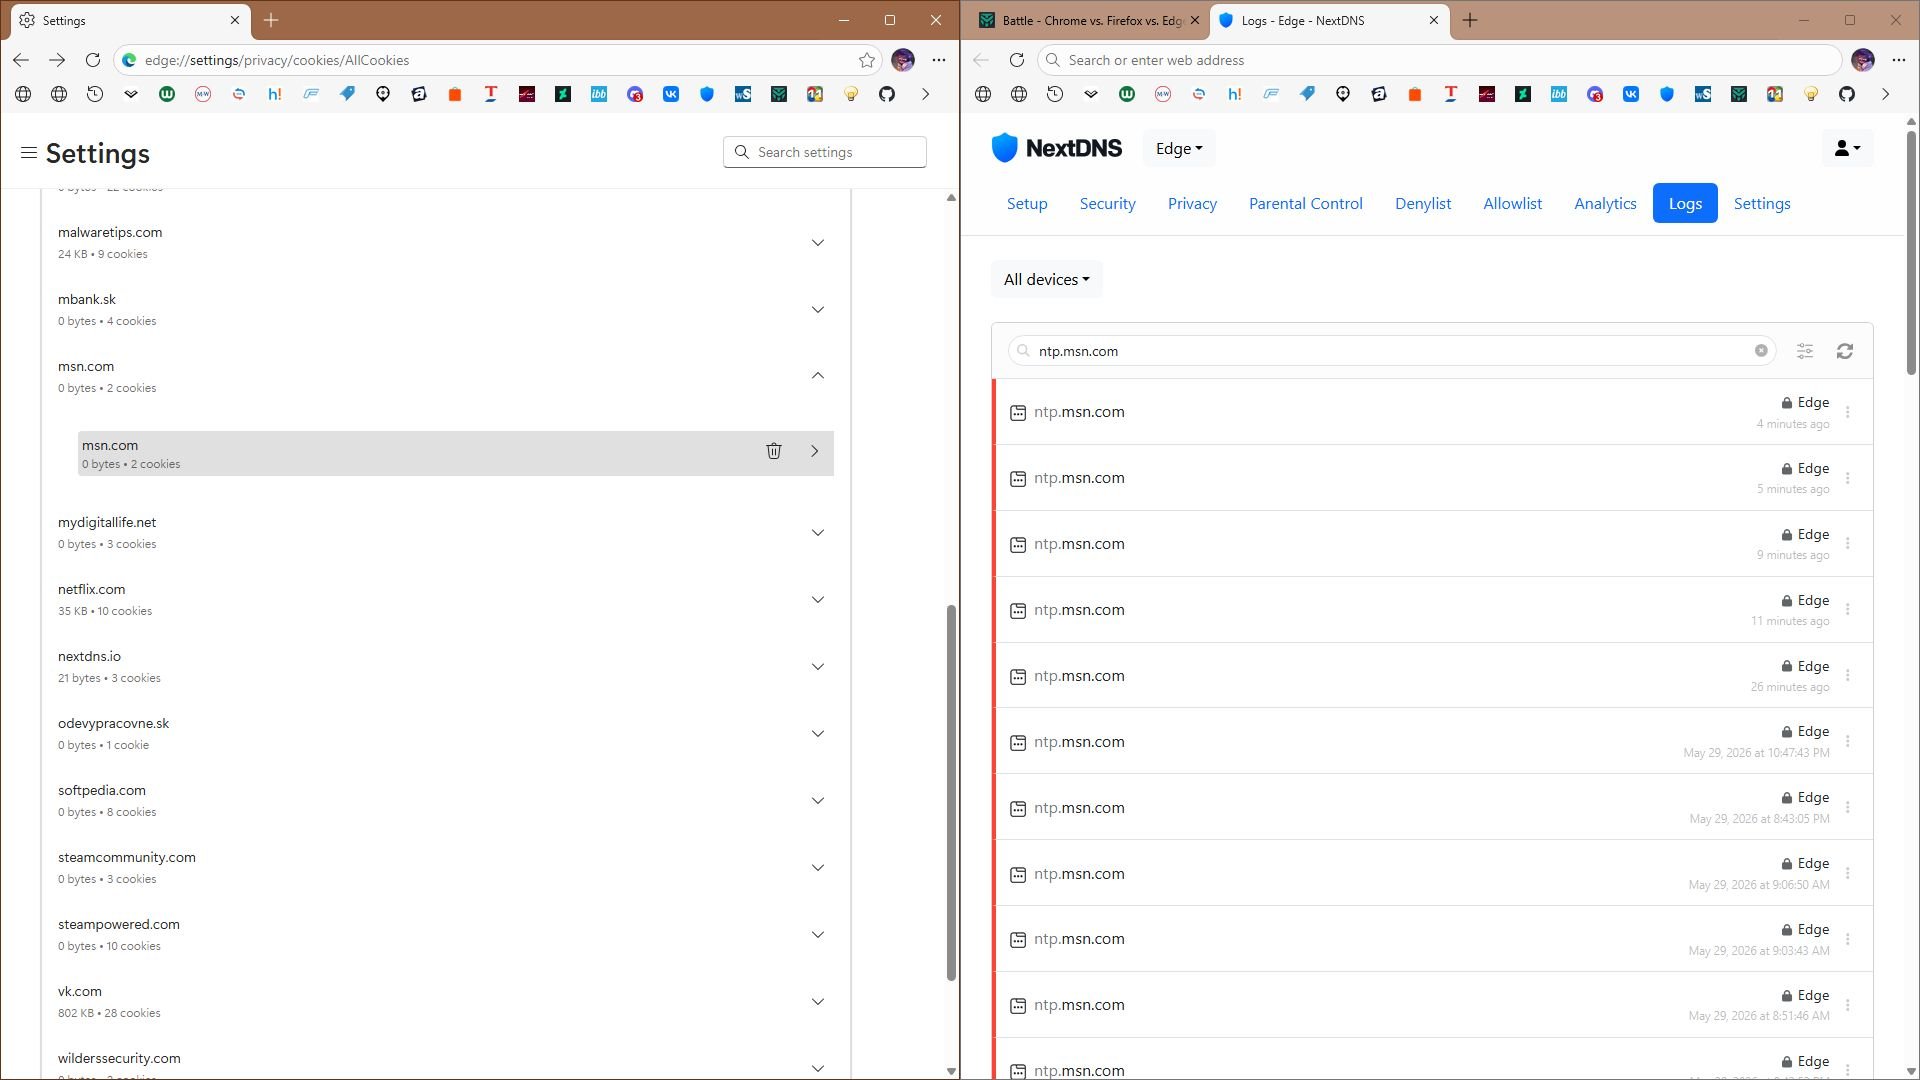1920x1080 pixels.
Task: Open the NextDNS account dropdown
Action: 1847,148
